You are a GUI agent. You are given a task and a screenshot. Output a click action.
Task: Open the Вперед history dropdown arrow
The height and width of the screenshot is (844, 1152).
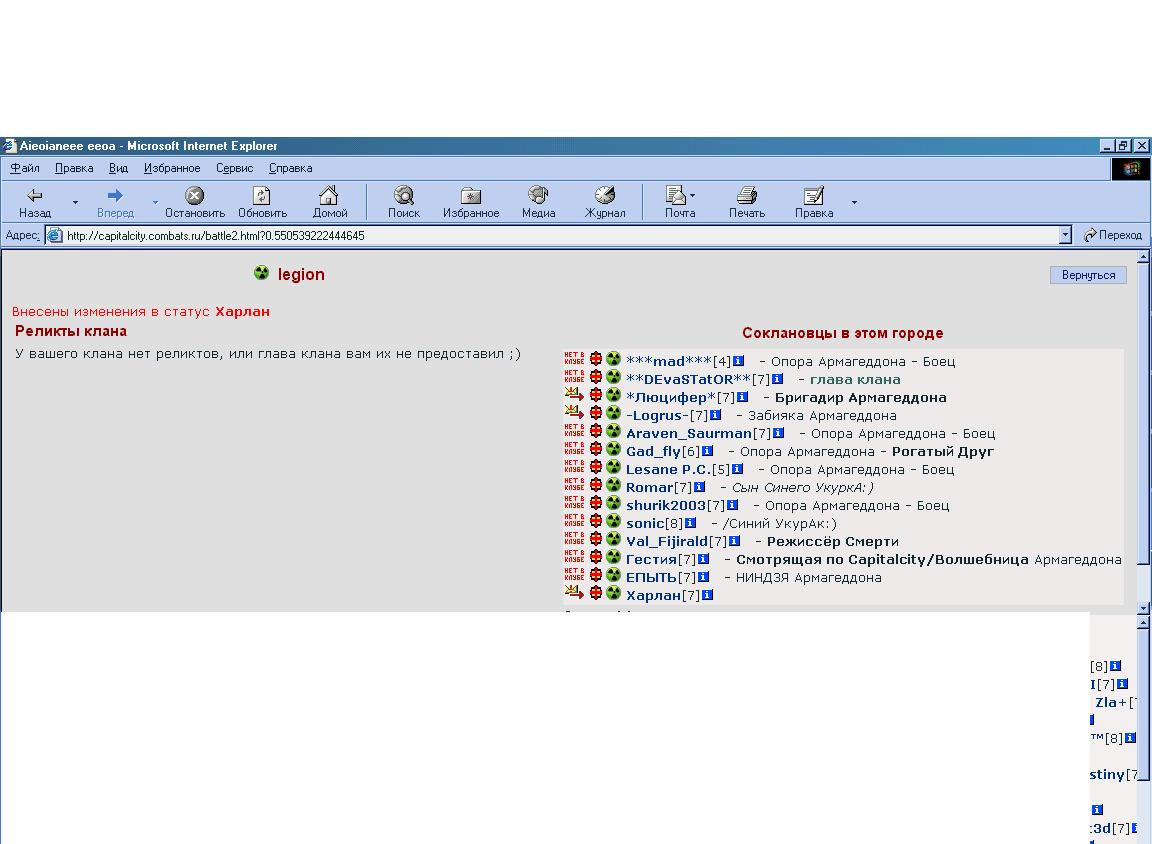pos(155,202)
